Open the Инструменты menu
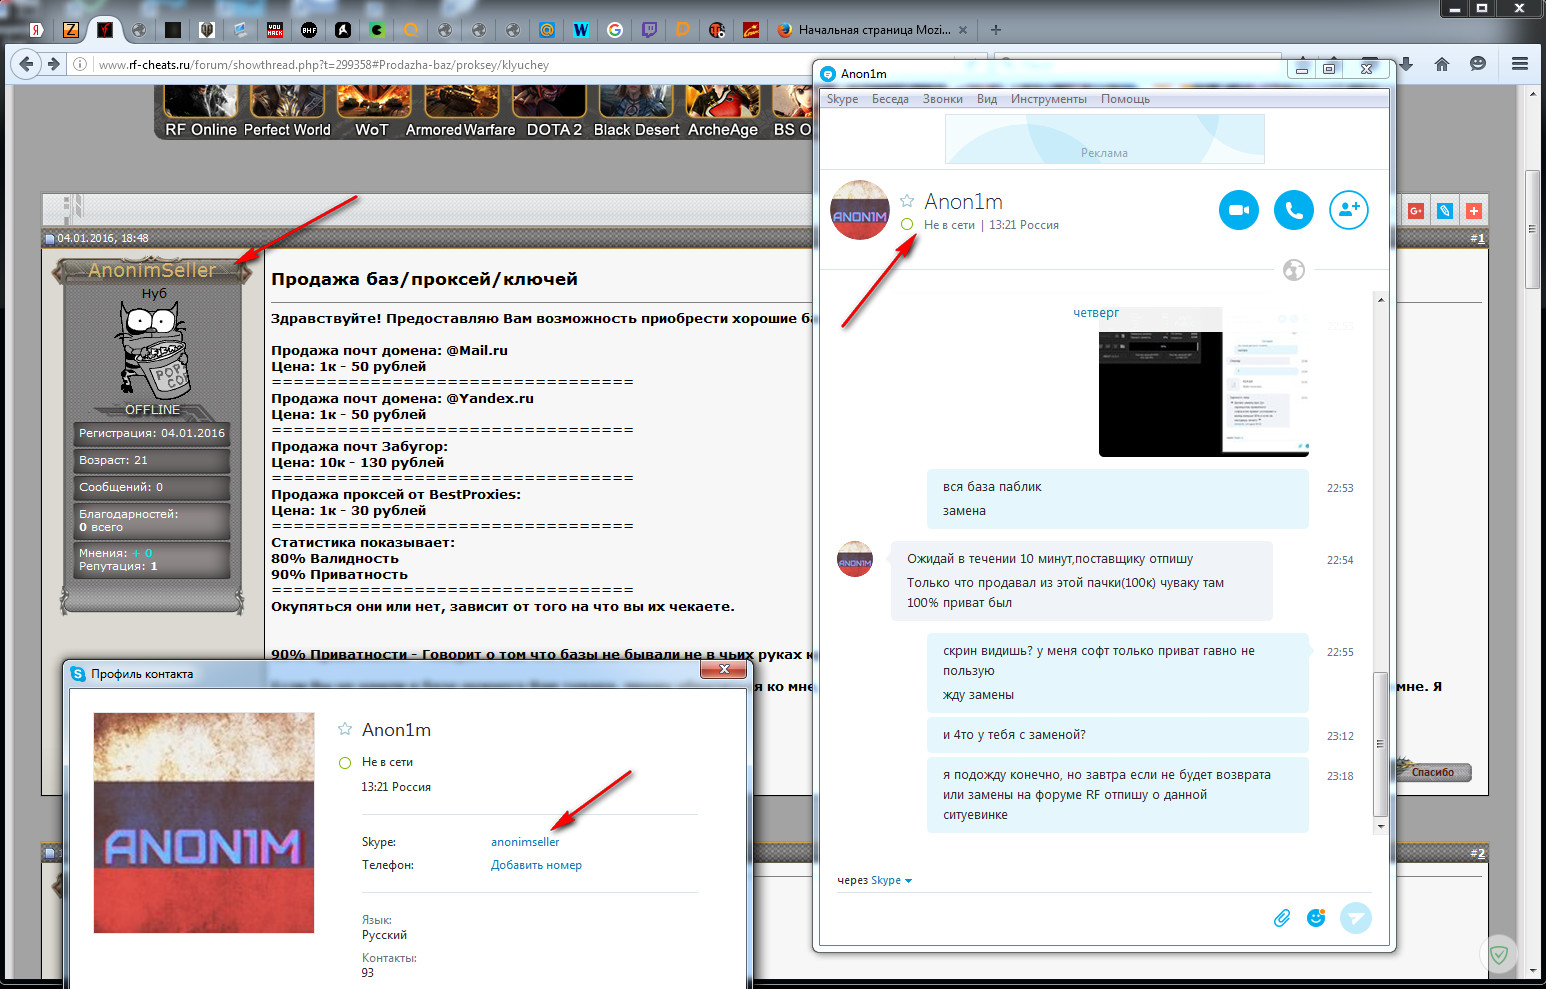 pyautogui.click(x=1048, y=99)
